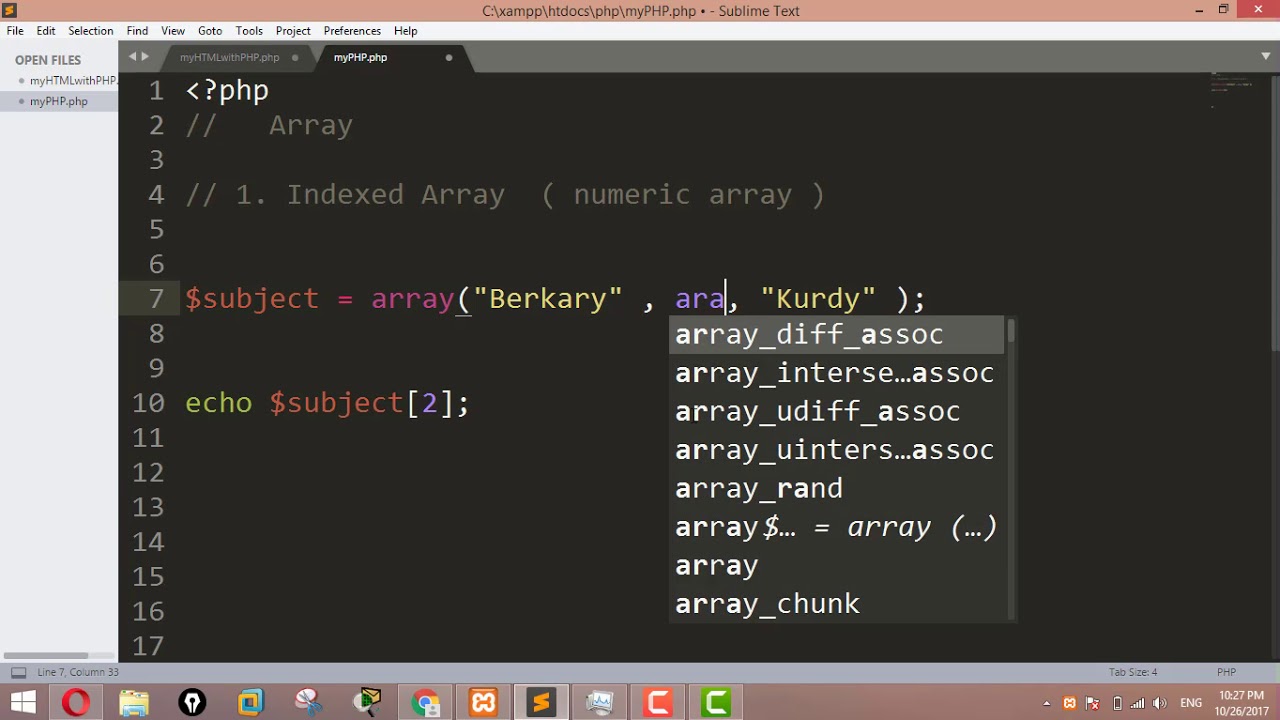Open the Preferences menu
Viewport: 1280px width, 720px height.
click(352, 31)
